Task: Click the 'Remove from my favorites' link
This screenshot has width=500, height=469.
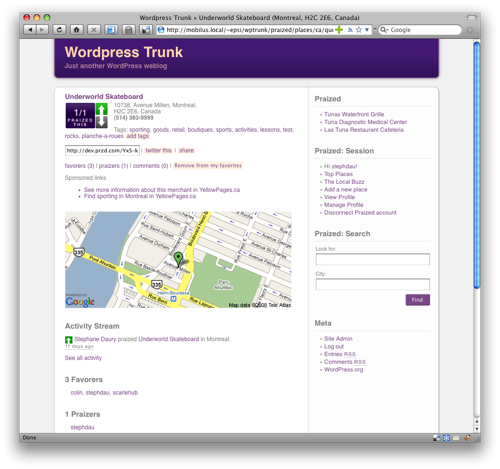Action: [208, 166]
